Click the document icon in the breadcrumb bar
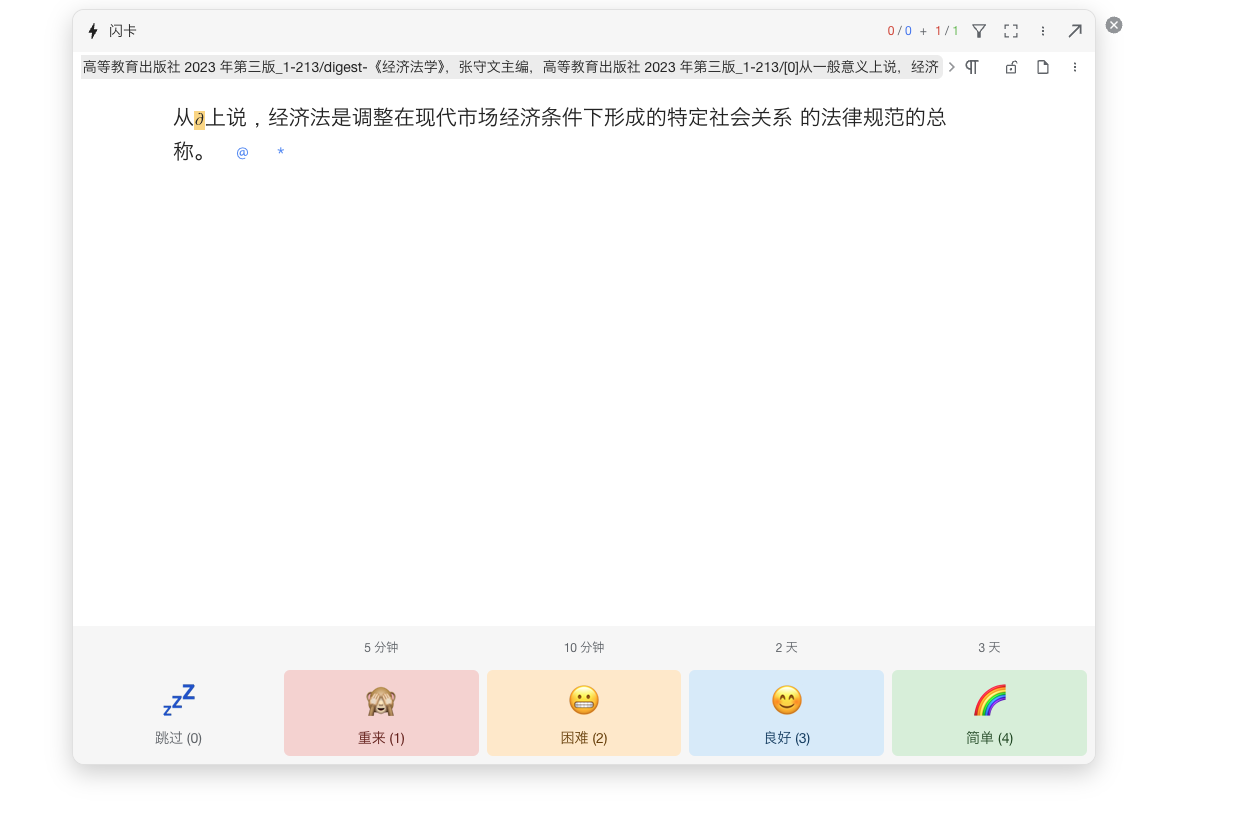Viewport: 1241px width, 820px height. coord(1042,67)
